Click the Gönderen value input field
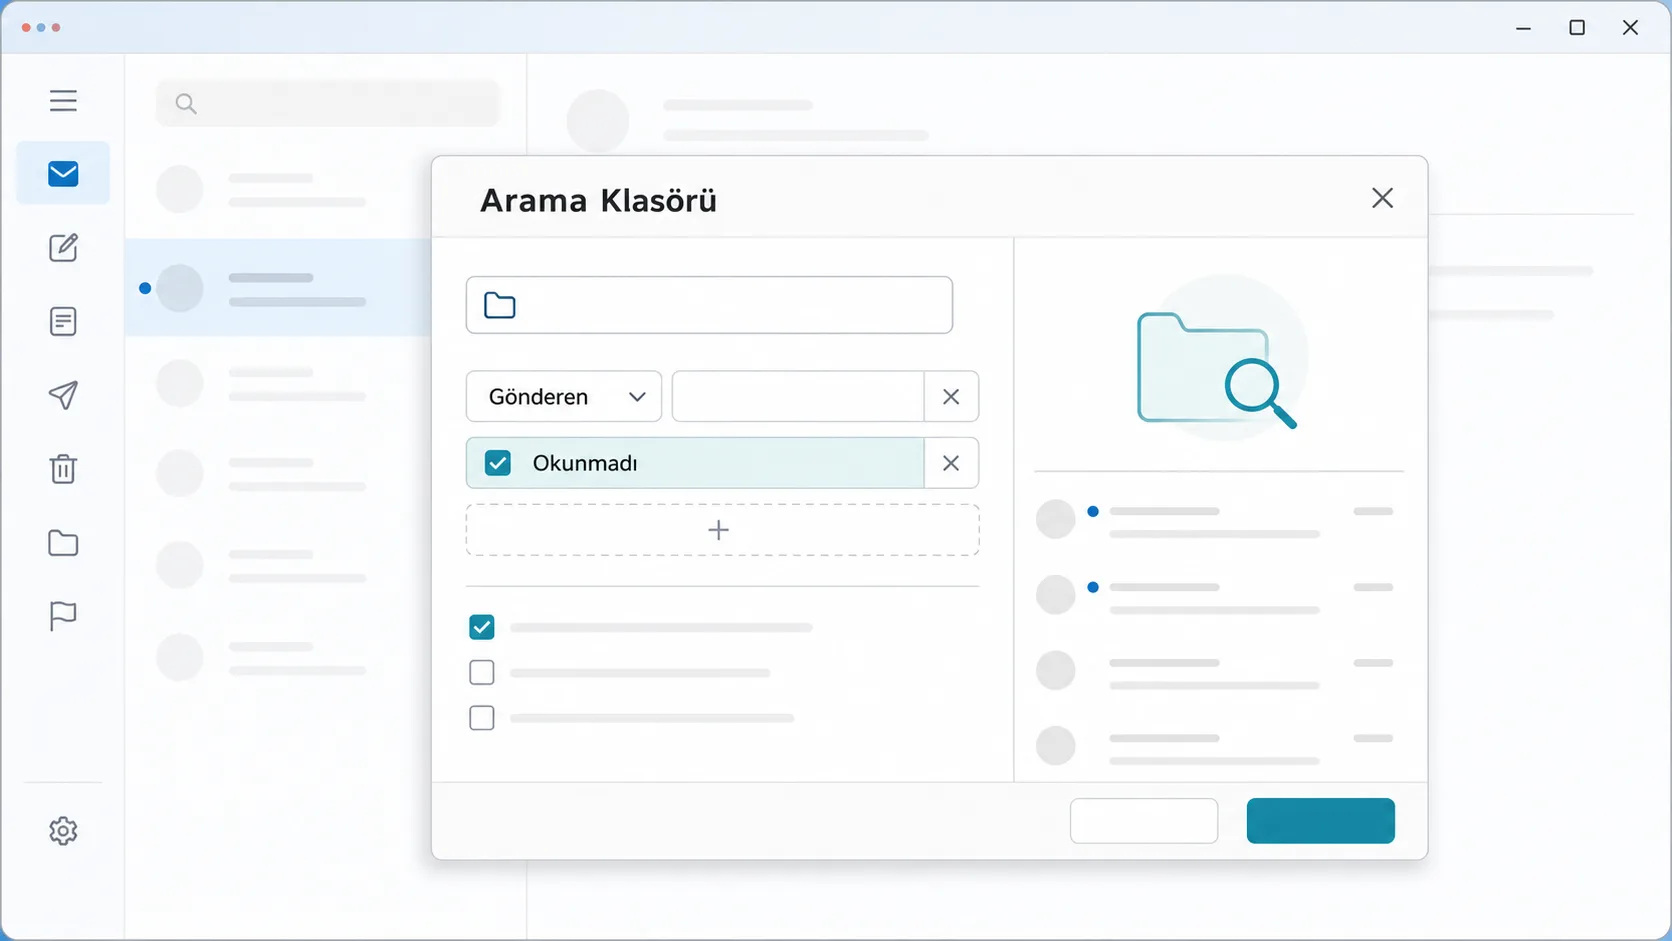Screen dimensions: 1672x941 798,397
